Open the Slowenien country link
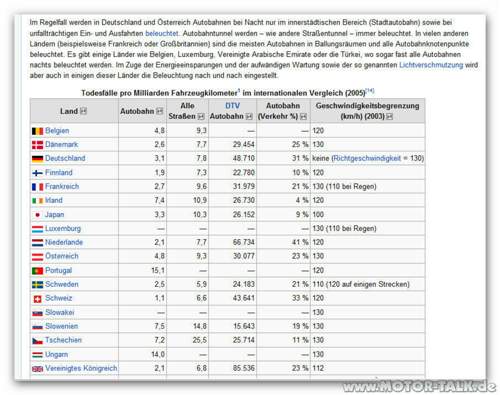 point(61,326)
